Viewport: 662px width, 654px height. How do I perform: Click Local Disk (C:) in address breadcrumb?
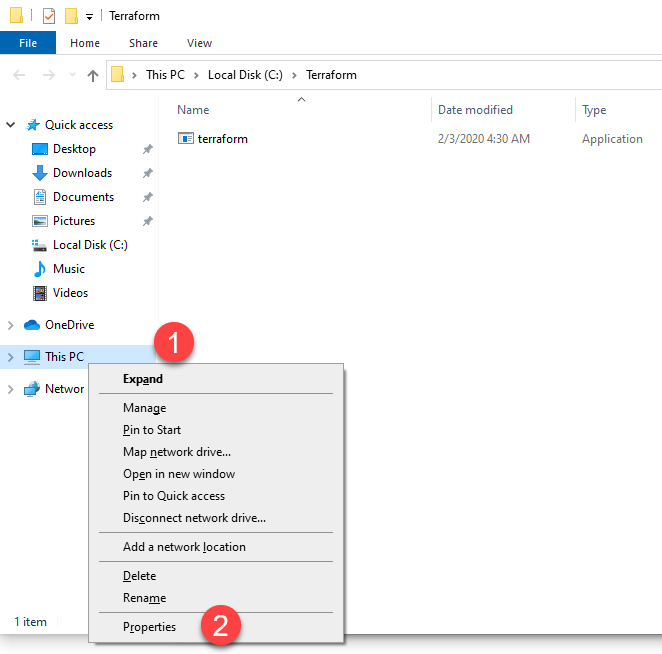tap(246, 75)
